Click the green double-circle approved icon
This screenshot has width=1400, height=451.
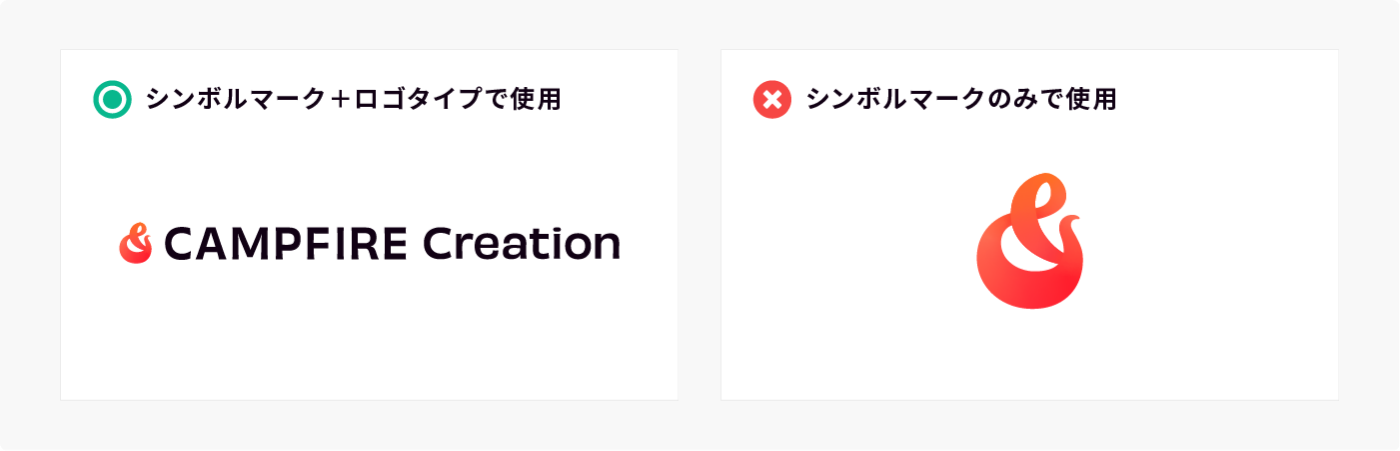point(112,99)
